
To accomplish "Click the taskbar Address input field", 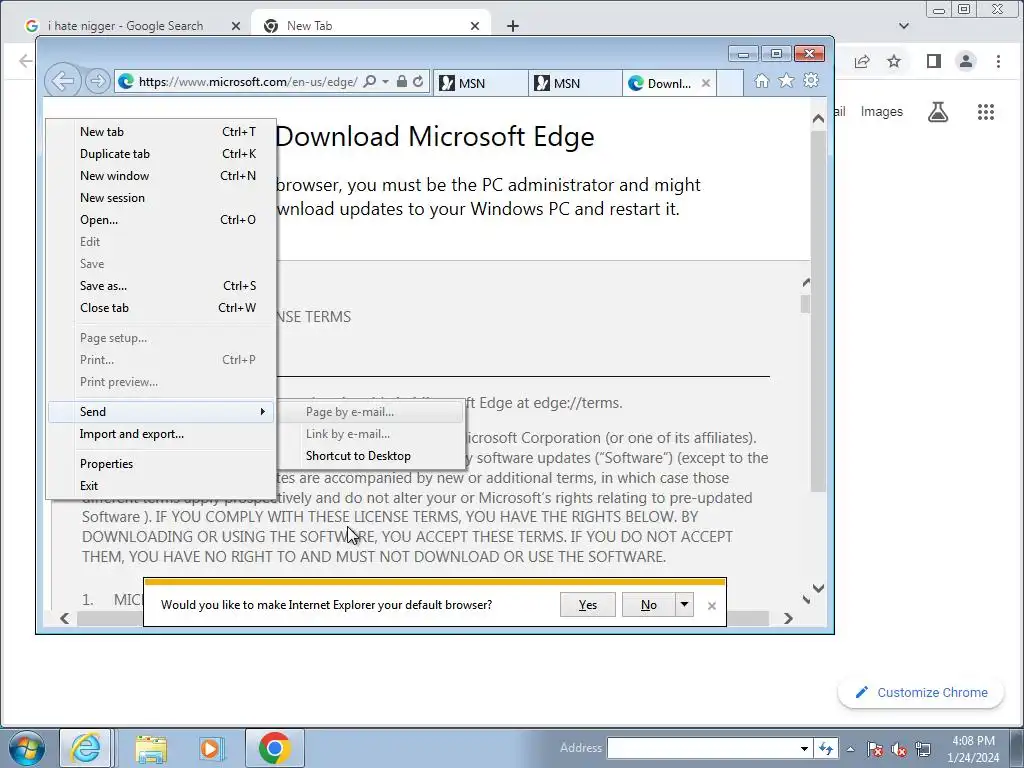I will pos(702,749).
